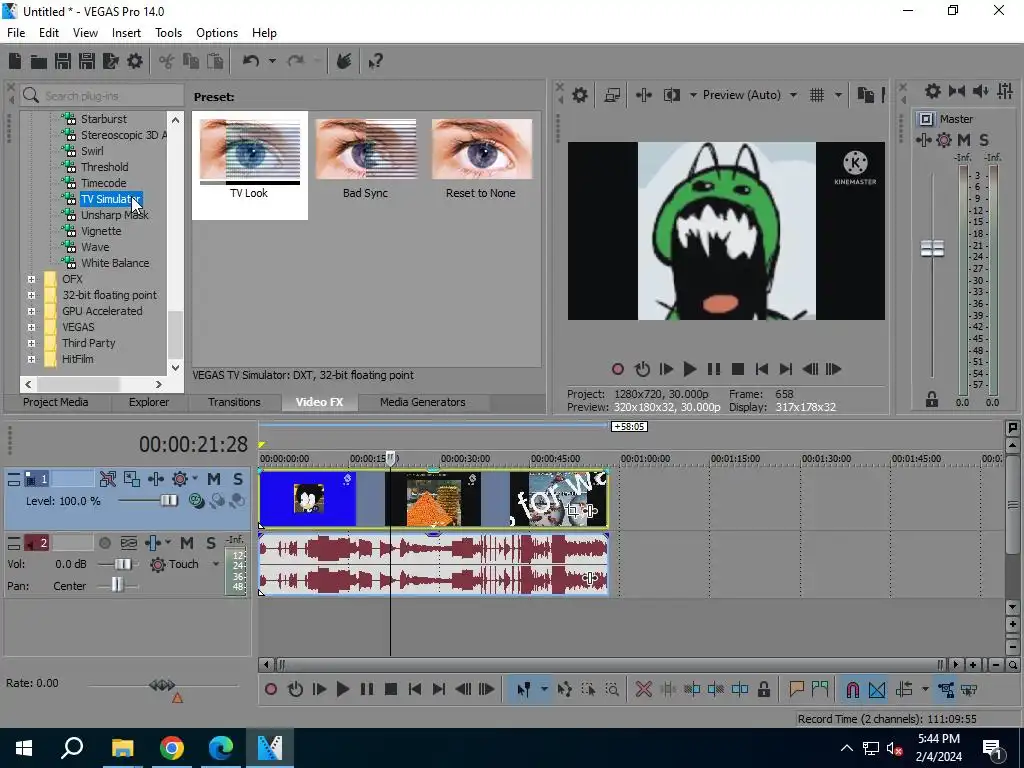Click Record in the timeline transport bar
Screen dimensions: 1024x768
[271, 690]
